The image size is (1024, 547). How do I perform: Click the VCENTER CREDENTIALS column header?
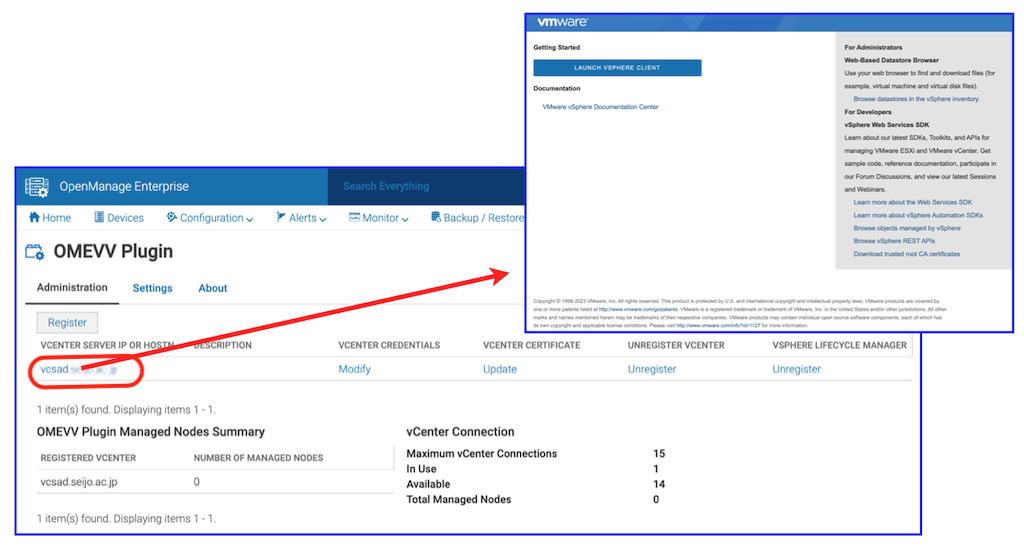point(389,345)
